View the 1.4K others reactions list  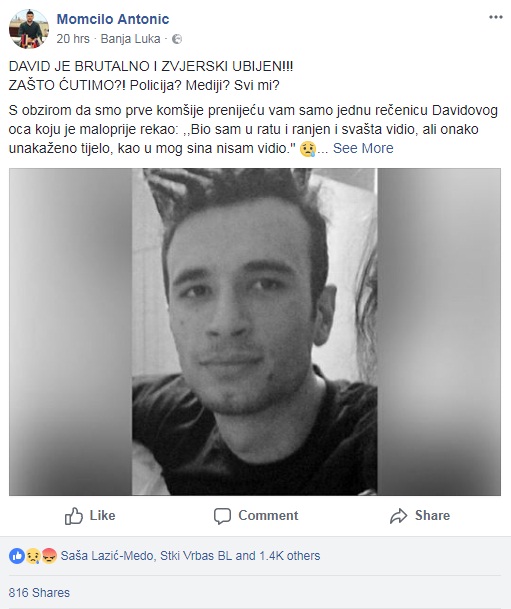click(290, 556)
